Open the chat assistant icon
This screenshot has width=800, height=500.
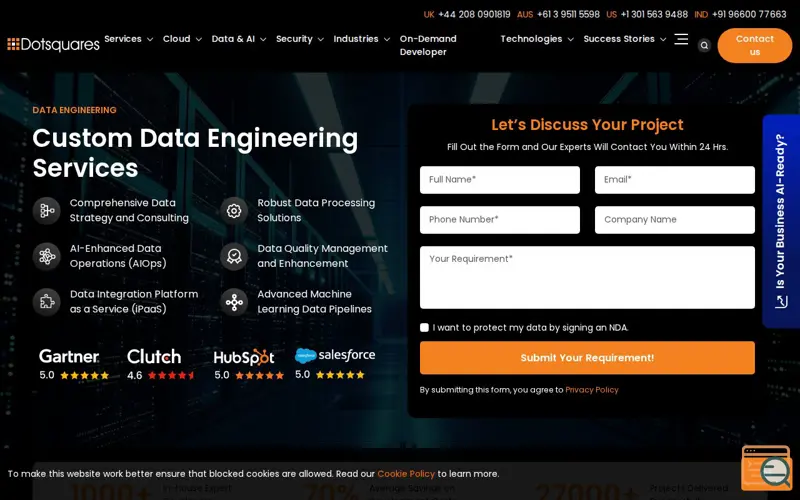click(767, 468)
